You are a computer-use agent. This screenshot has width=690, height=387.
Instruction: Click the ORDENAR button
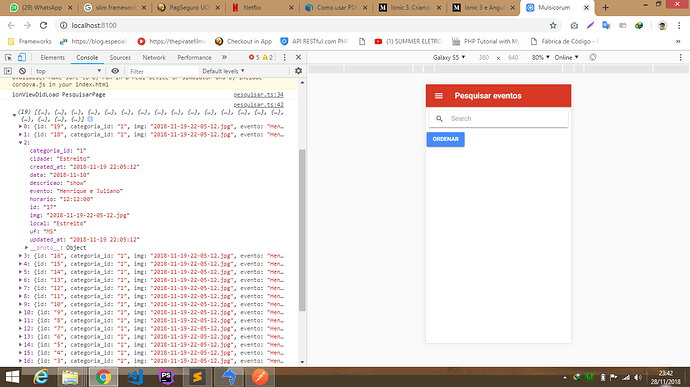(445, 139)
